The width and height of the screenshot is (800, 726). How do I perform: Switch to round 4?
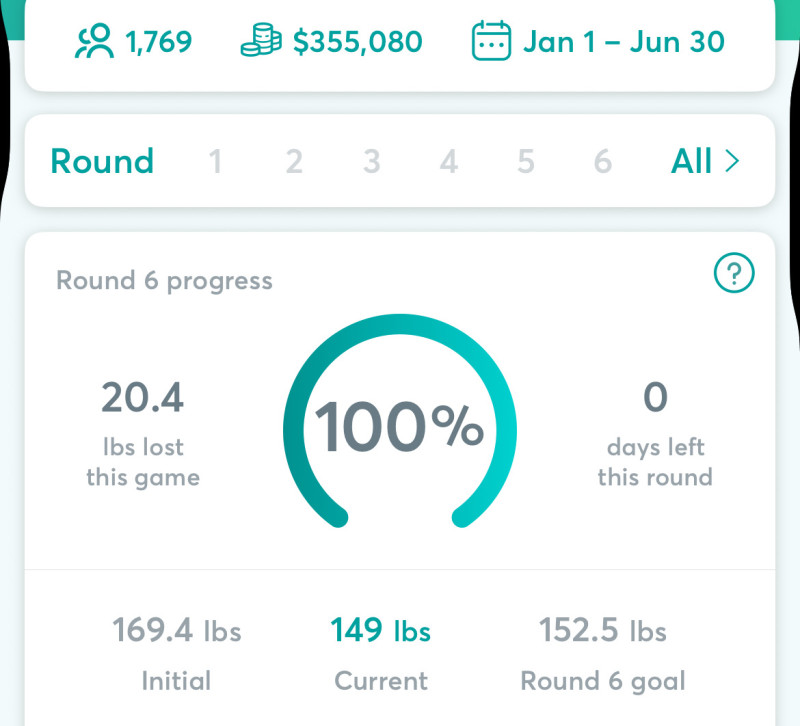(x=448, y=162)
